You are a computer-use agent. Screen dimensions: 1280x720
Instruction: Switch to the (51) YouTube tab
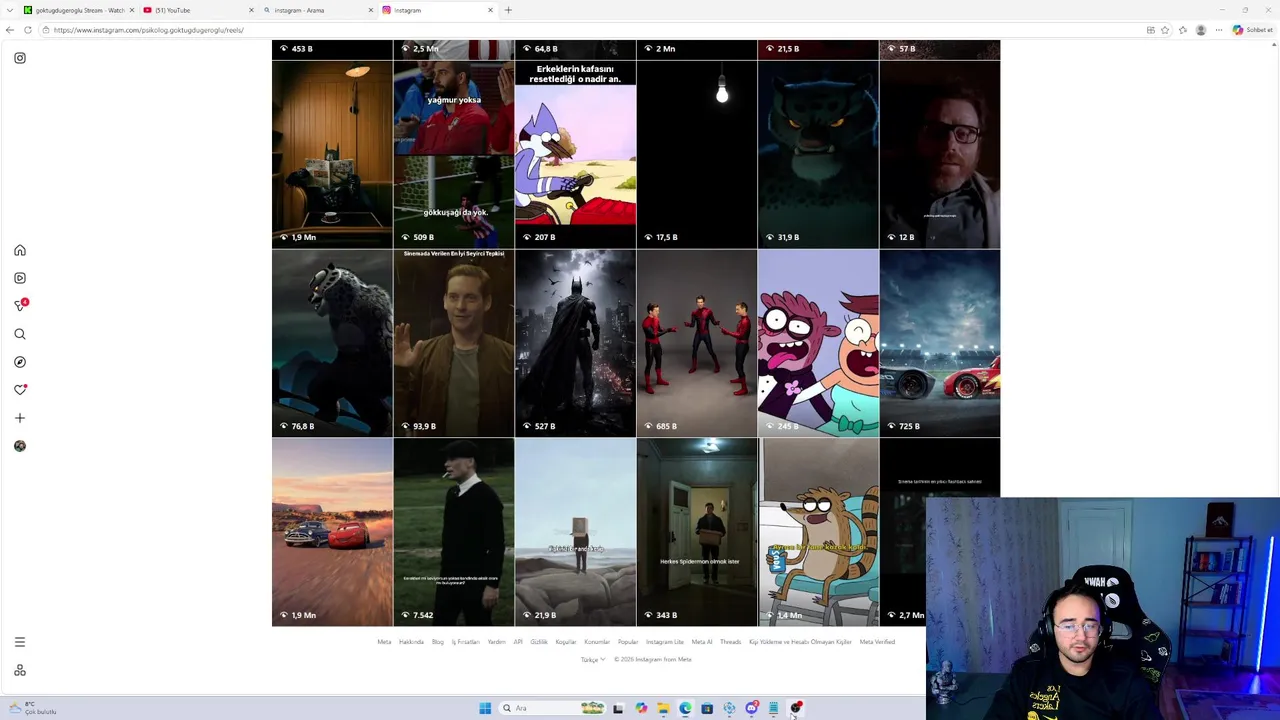click(x=198, y=10)
